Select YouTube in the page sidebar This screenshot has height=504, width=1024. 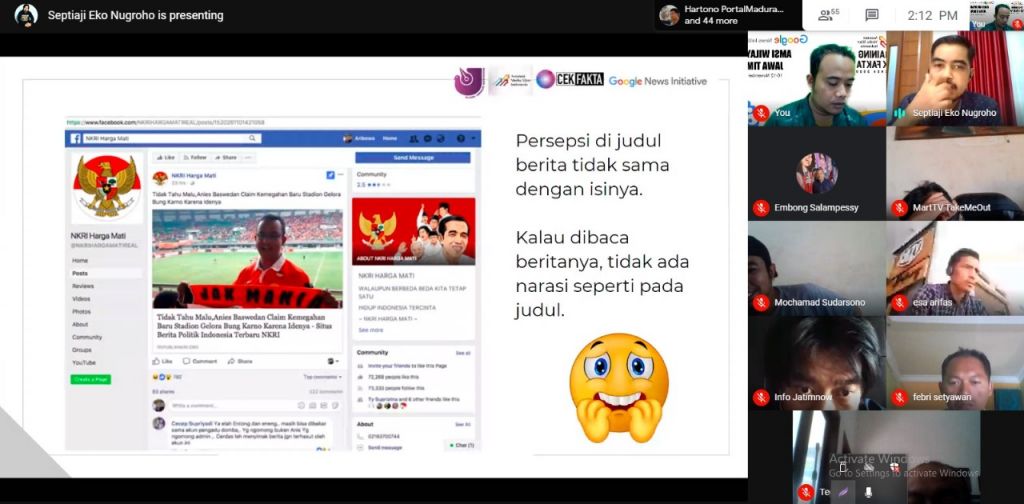coord(84,362)
